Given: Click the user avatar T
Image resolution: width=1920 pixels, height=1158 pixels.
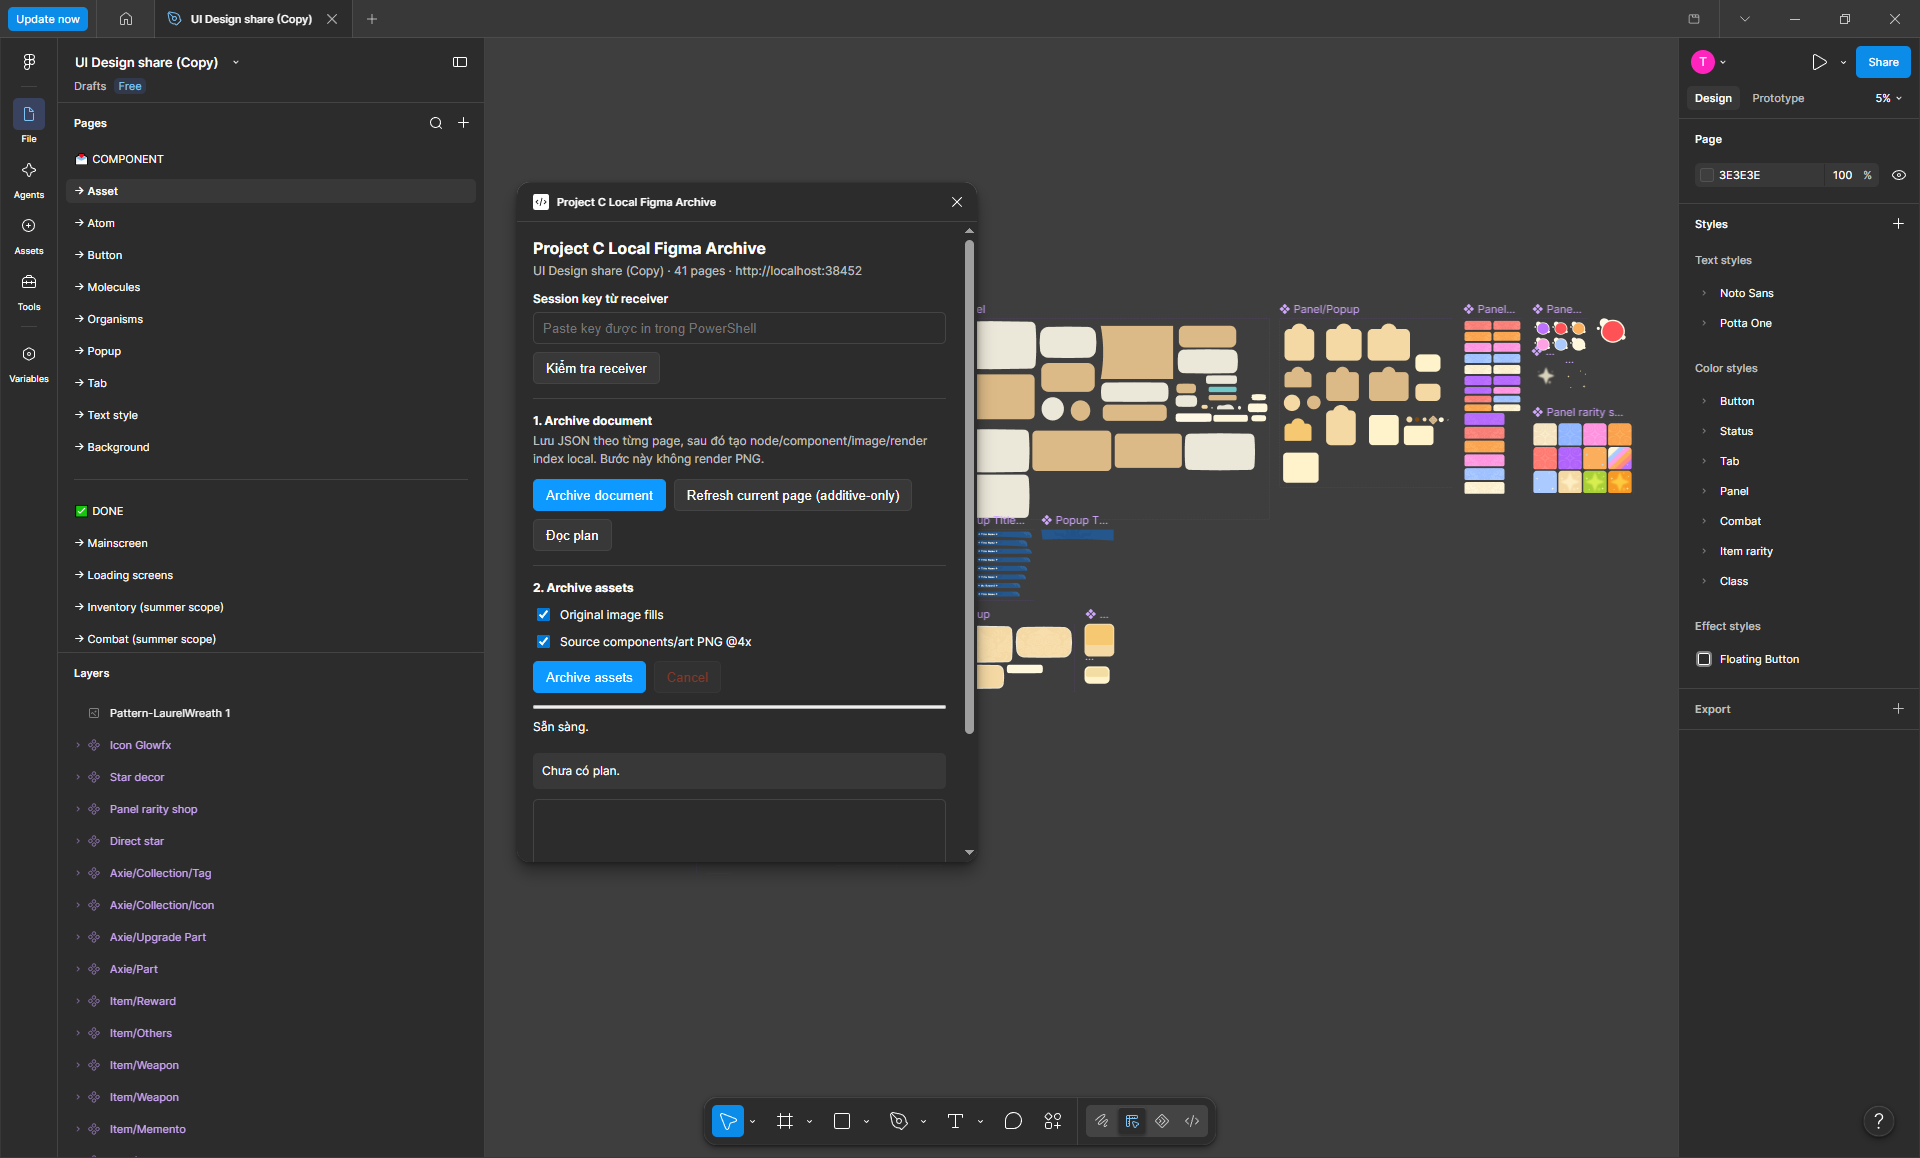Looking at the screenshot, I should pyautogui.click(x=1703, y=62).
